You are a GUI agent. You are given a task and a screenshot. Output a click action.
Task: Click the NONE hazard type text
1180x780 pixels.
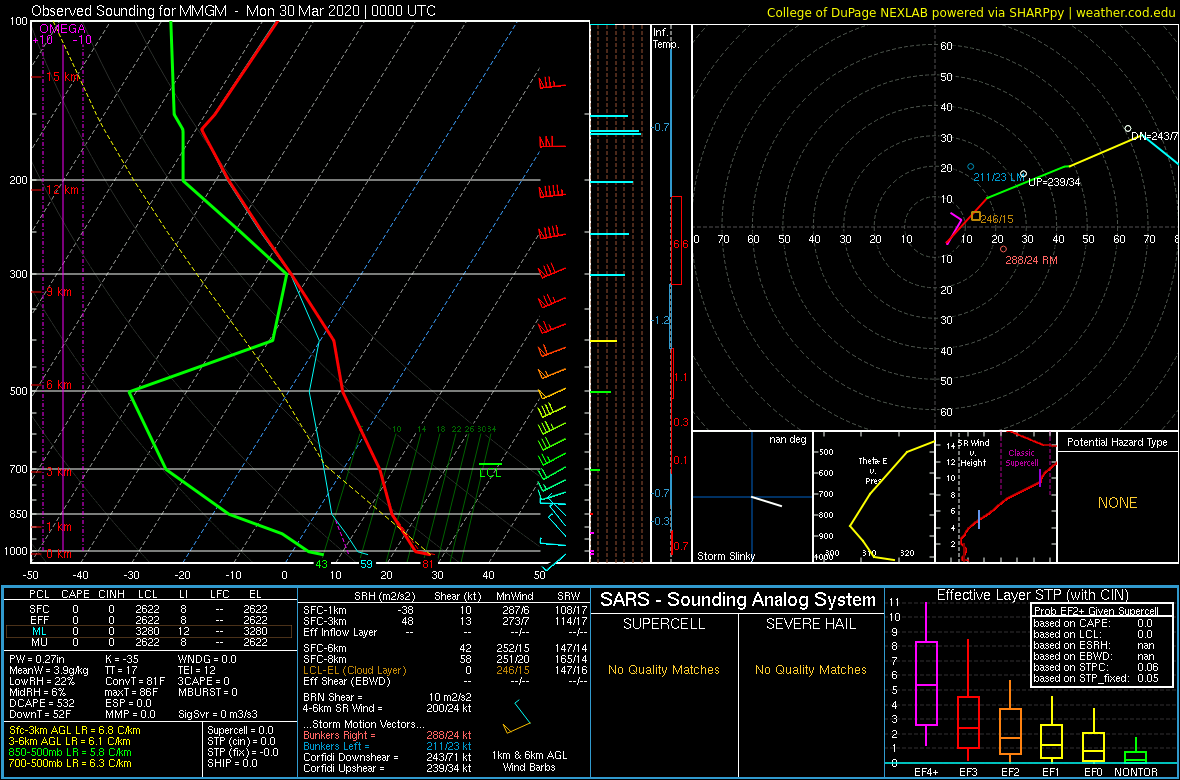[x=1118, y=503]
